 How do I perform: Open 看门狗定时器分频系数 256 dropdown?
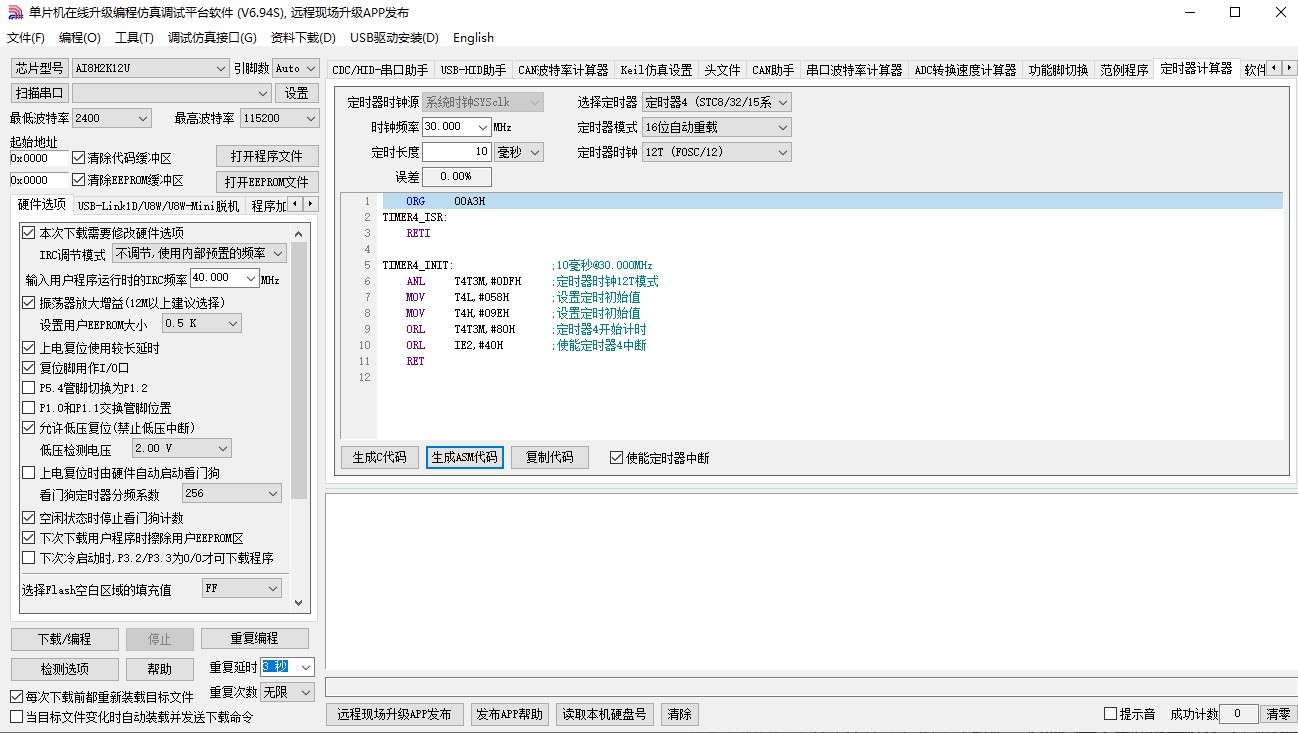pyautogui.click(x=232, y=494)
